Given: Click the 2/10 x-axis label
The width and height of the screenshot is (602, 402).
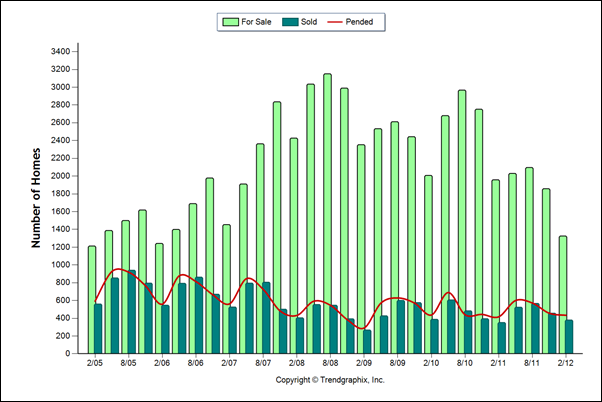Looking at the screenshot, I should 431,363.
